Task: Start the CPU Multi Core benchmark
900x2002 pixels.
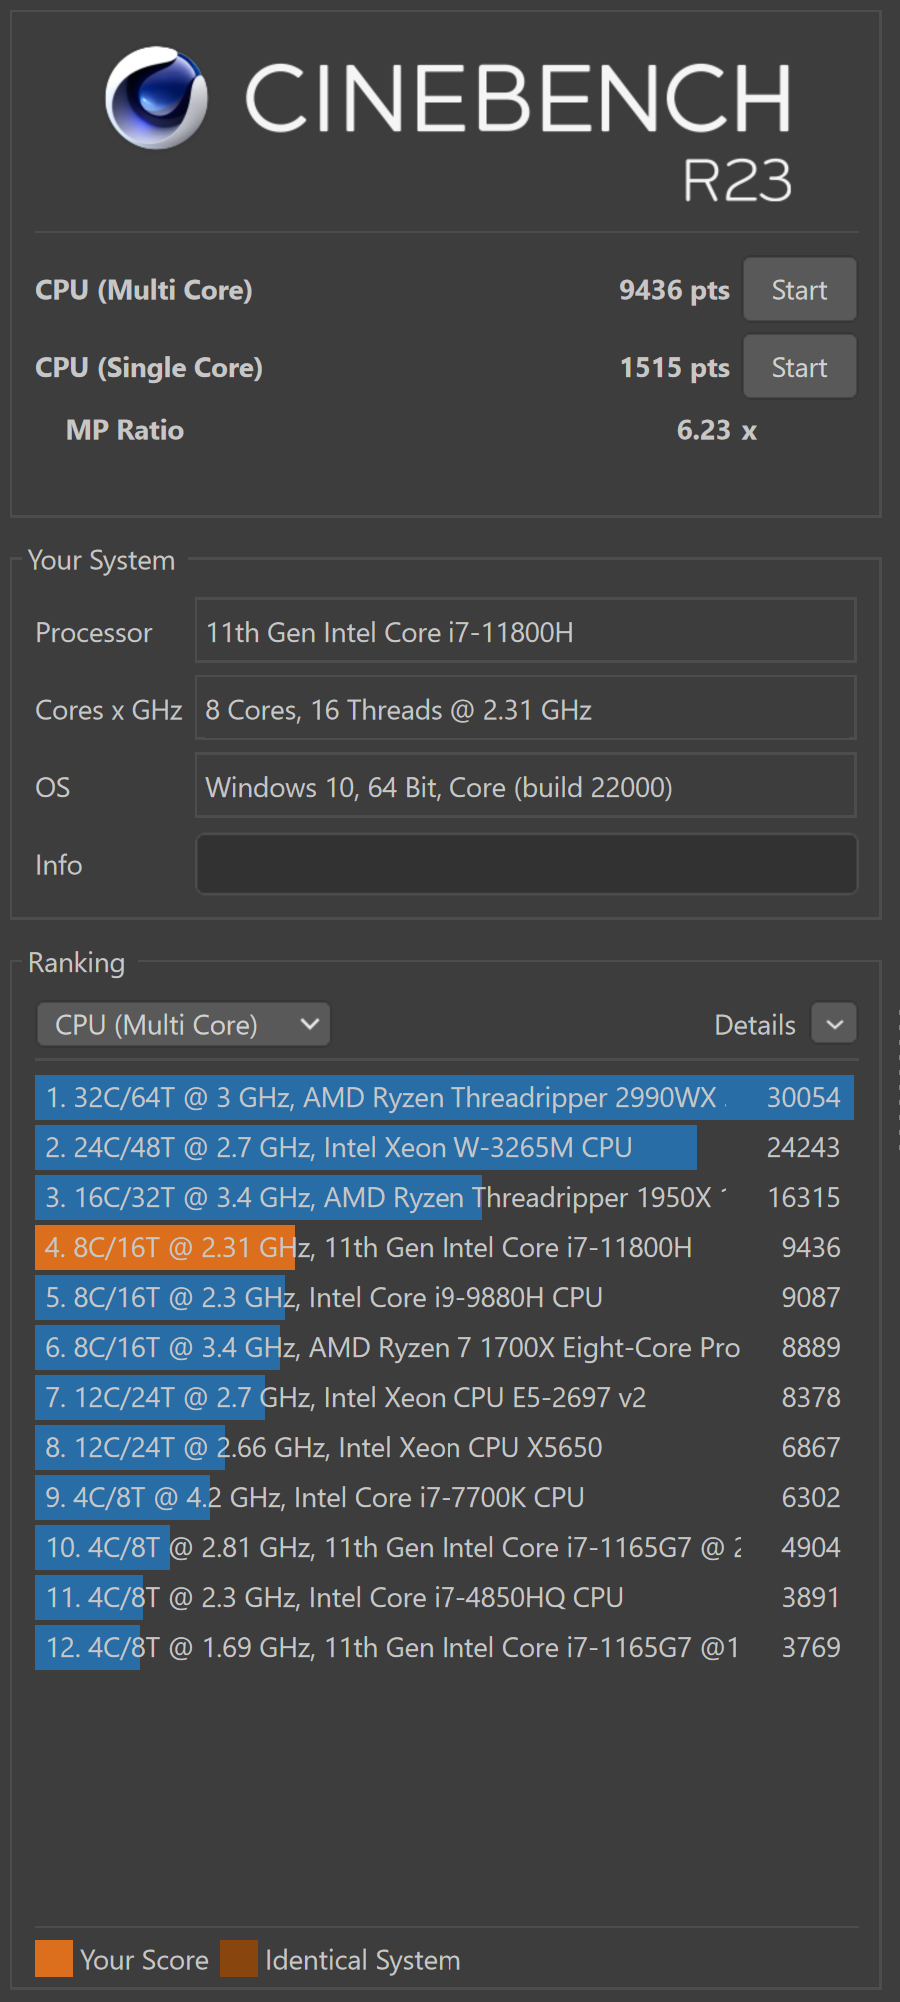Action: [799, 290]
